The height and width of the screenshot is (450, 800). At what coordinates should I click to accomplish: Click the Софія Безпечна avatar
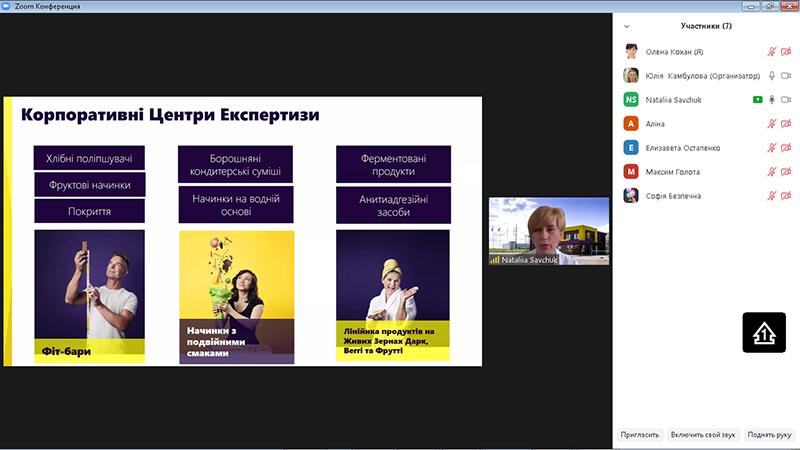coord(631,195)
